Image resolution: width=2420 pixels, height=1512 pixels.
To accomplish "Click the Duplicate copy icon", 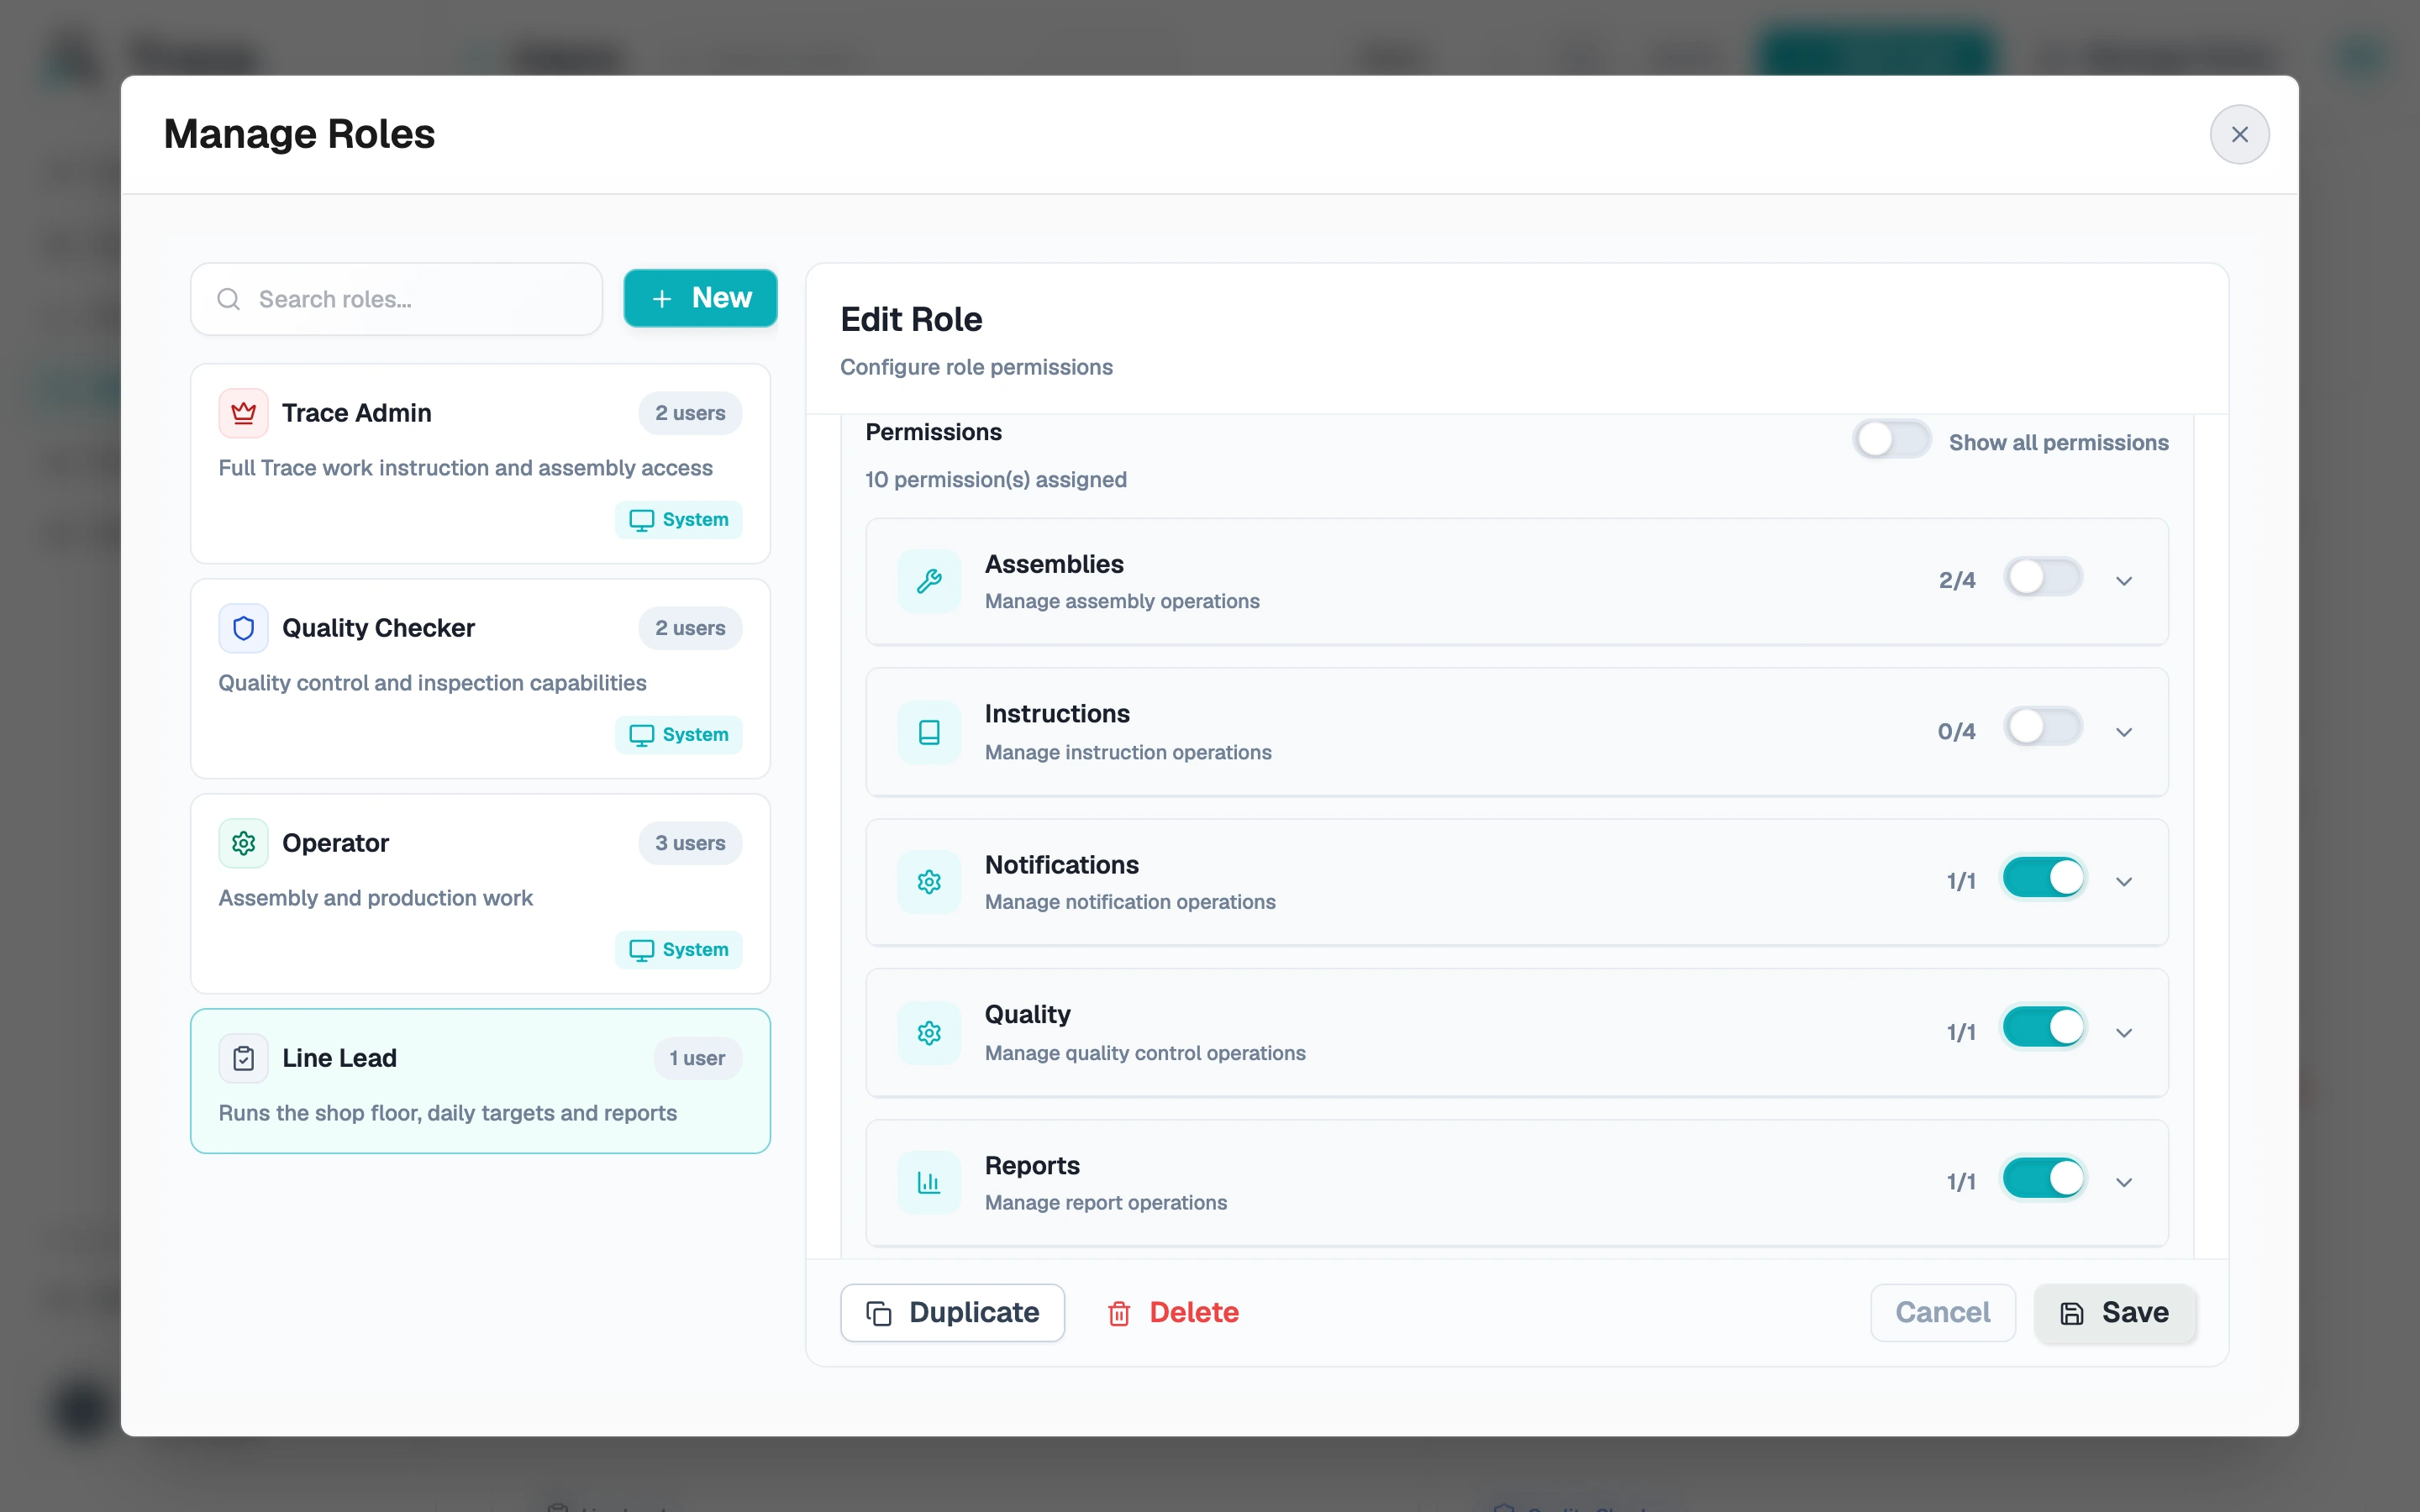I will coord(878,1313).
